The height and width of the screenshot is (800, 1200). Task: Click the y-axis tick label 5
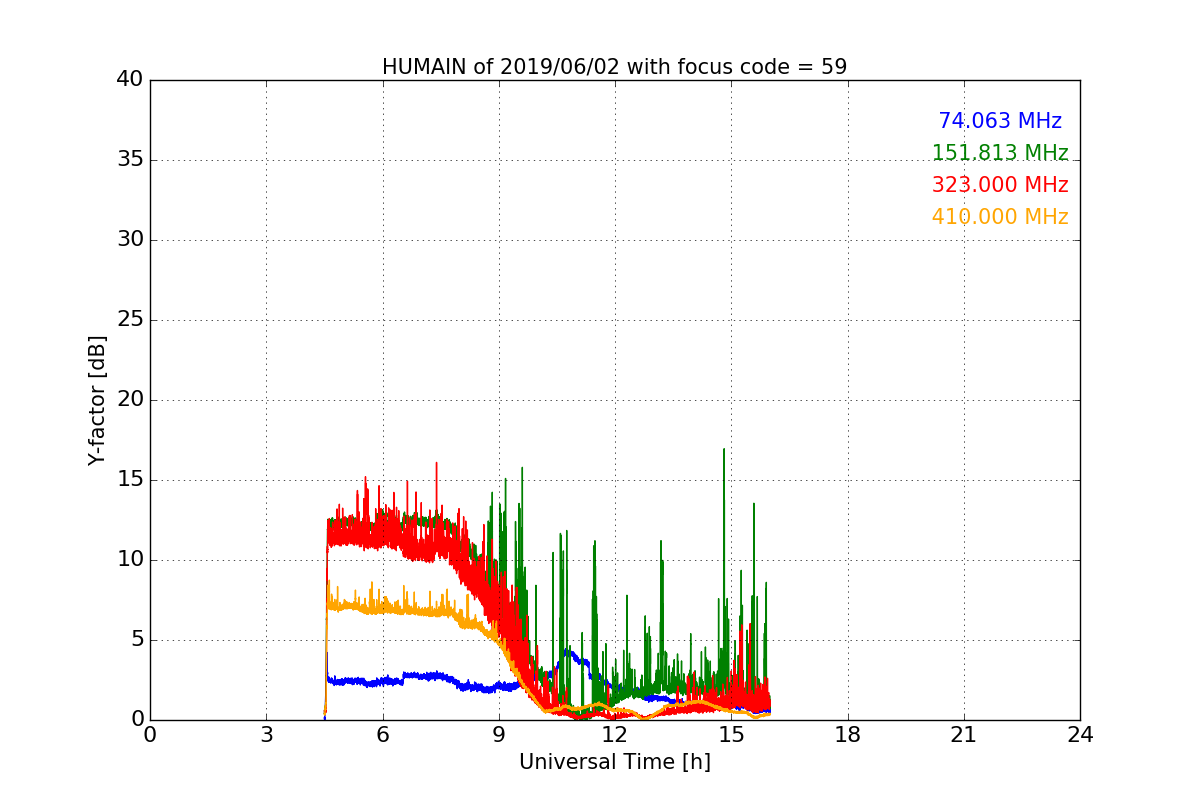pyautogui.click(x=136, y=640)
